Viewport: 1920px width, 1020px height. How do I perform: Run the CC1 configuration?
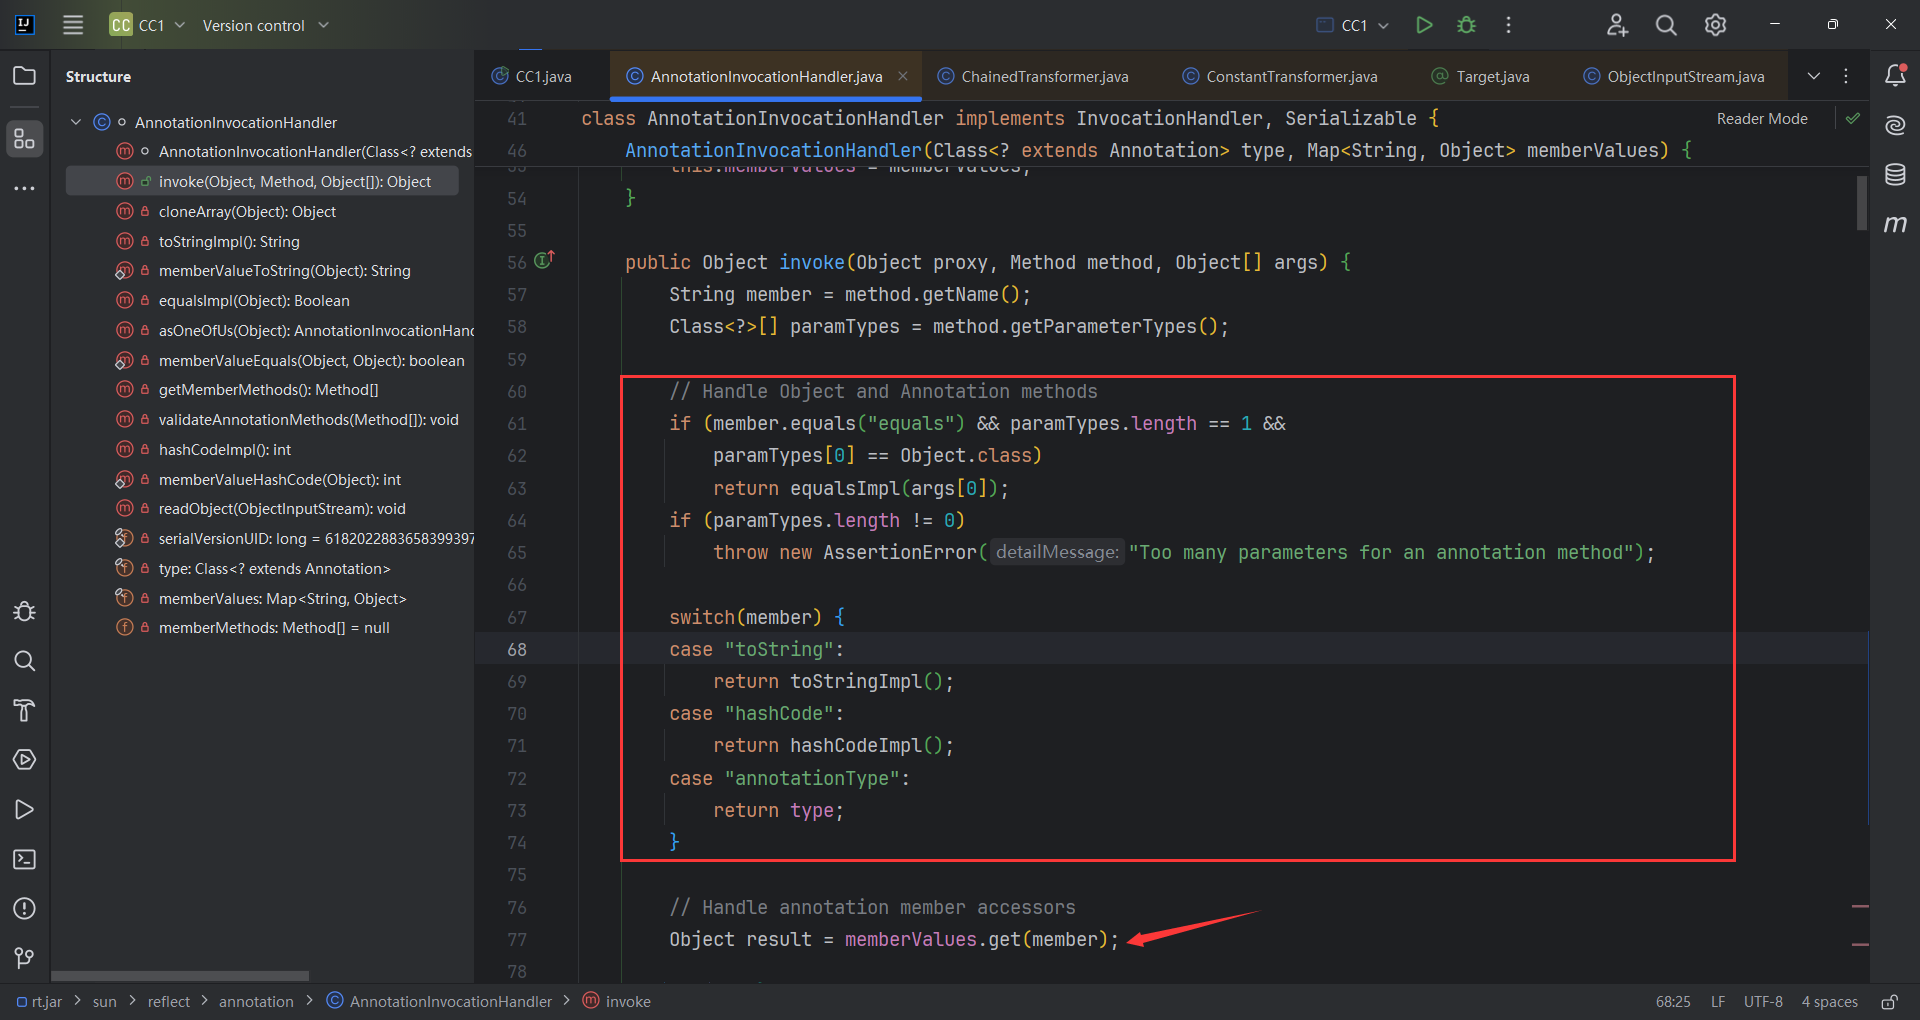click(1424, 25)
